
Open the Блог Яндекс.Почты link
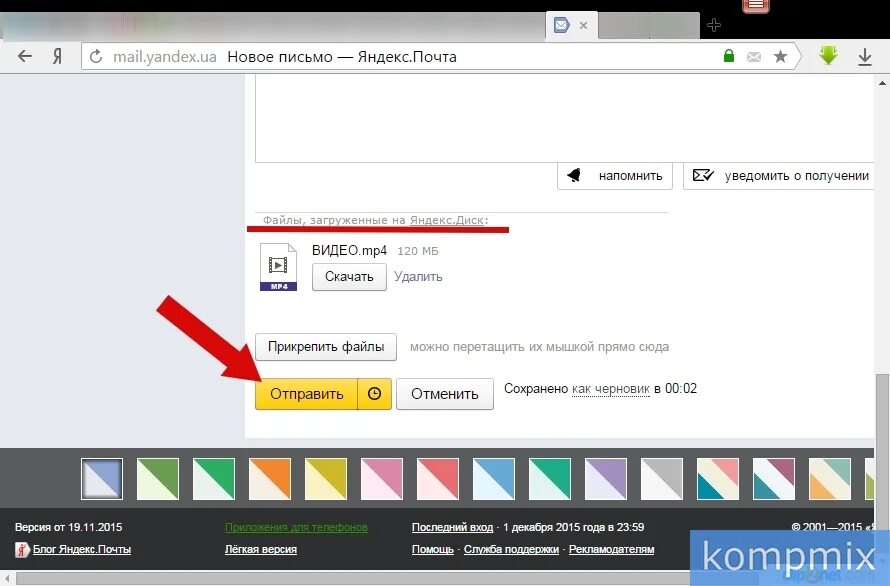[x=82, y=550]
